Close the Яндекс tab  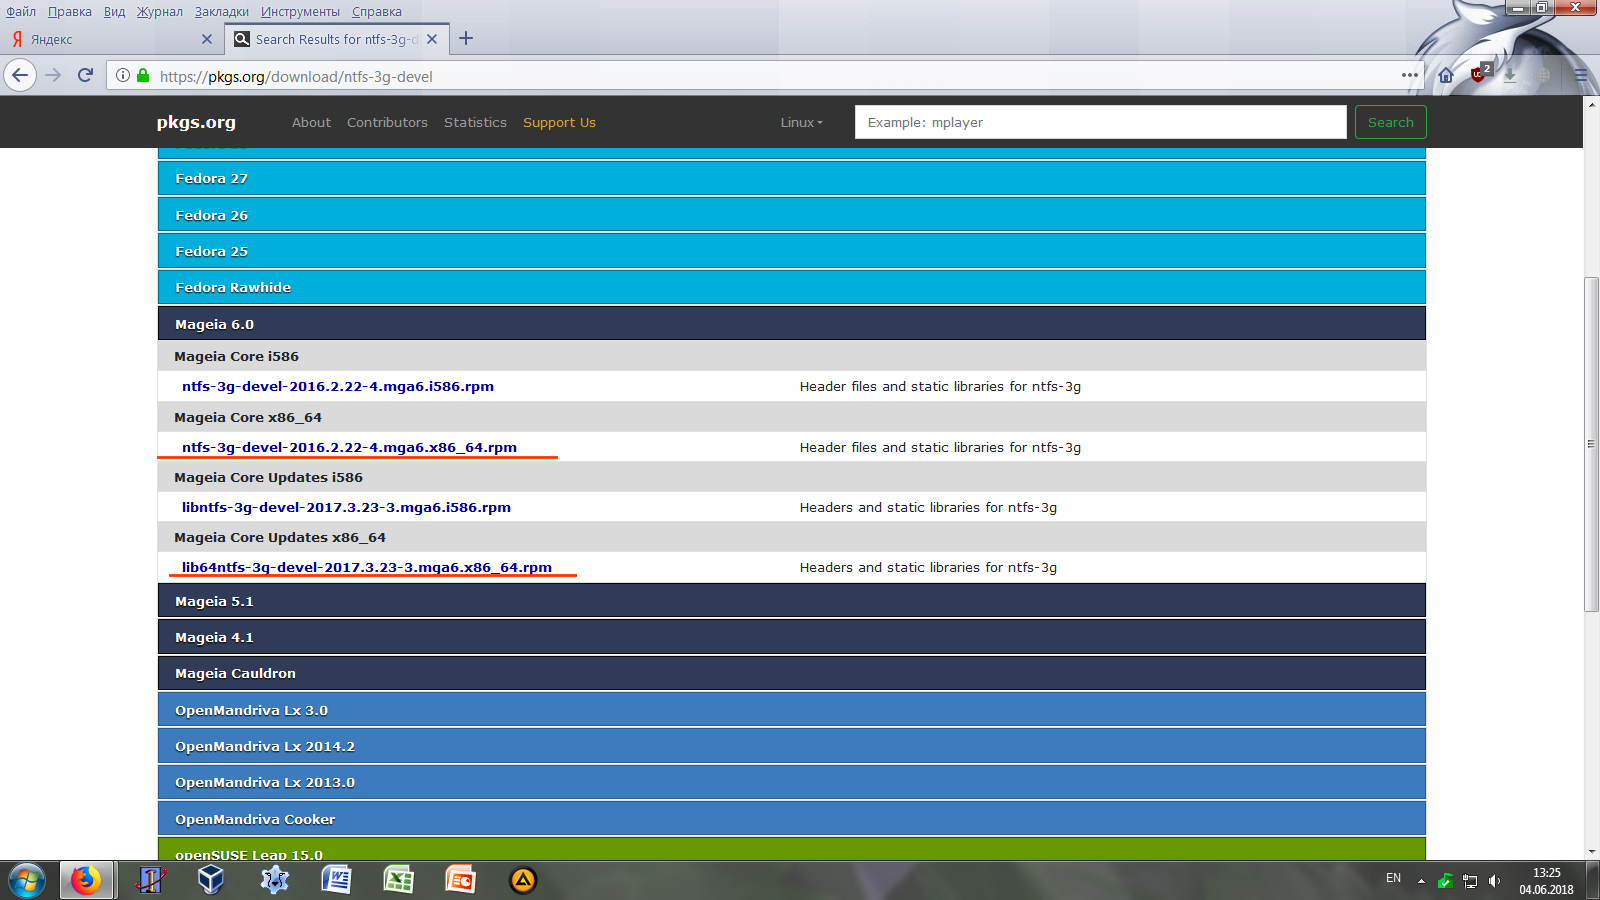tap(207, 39)
